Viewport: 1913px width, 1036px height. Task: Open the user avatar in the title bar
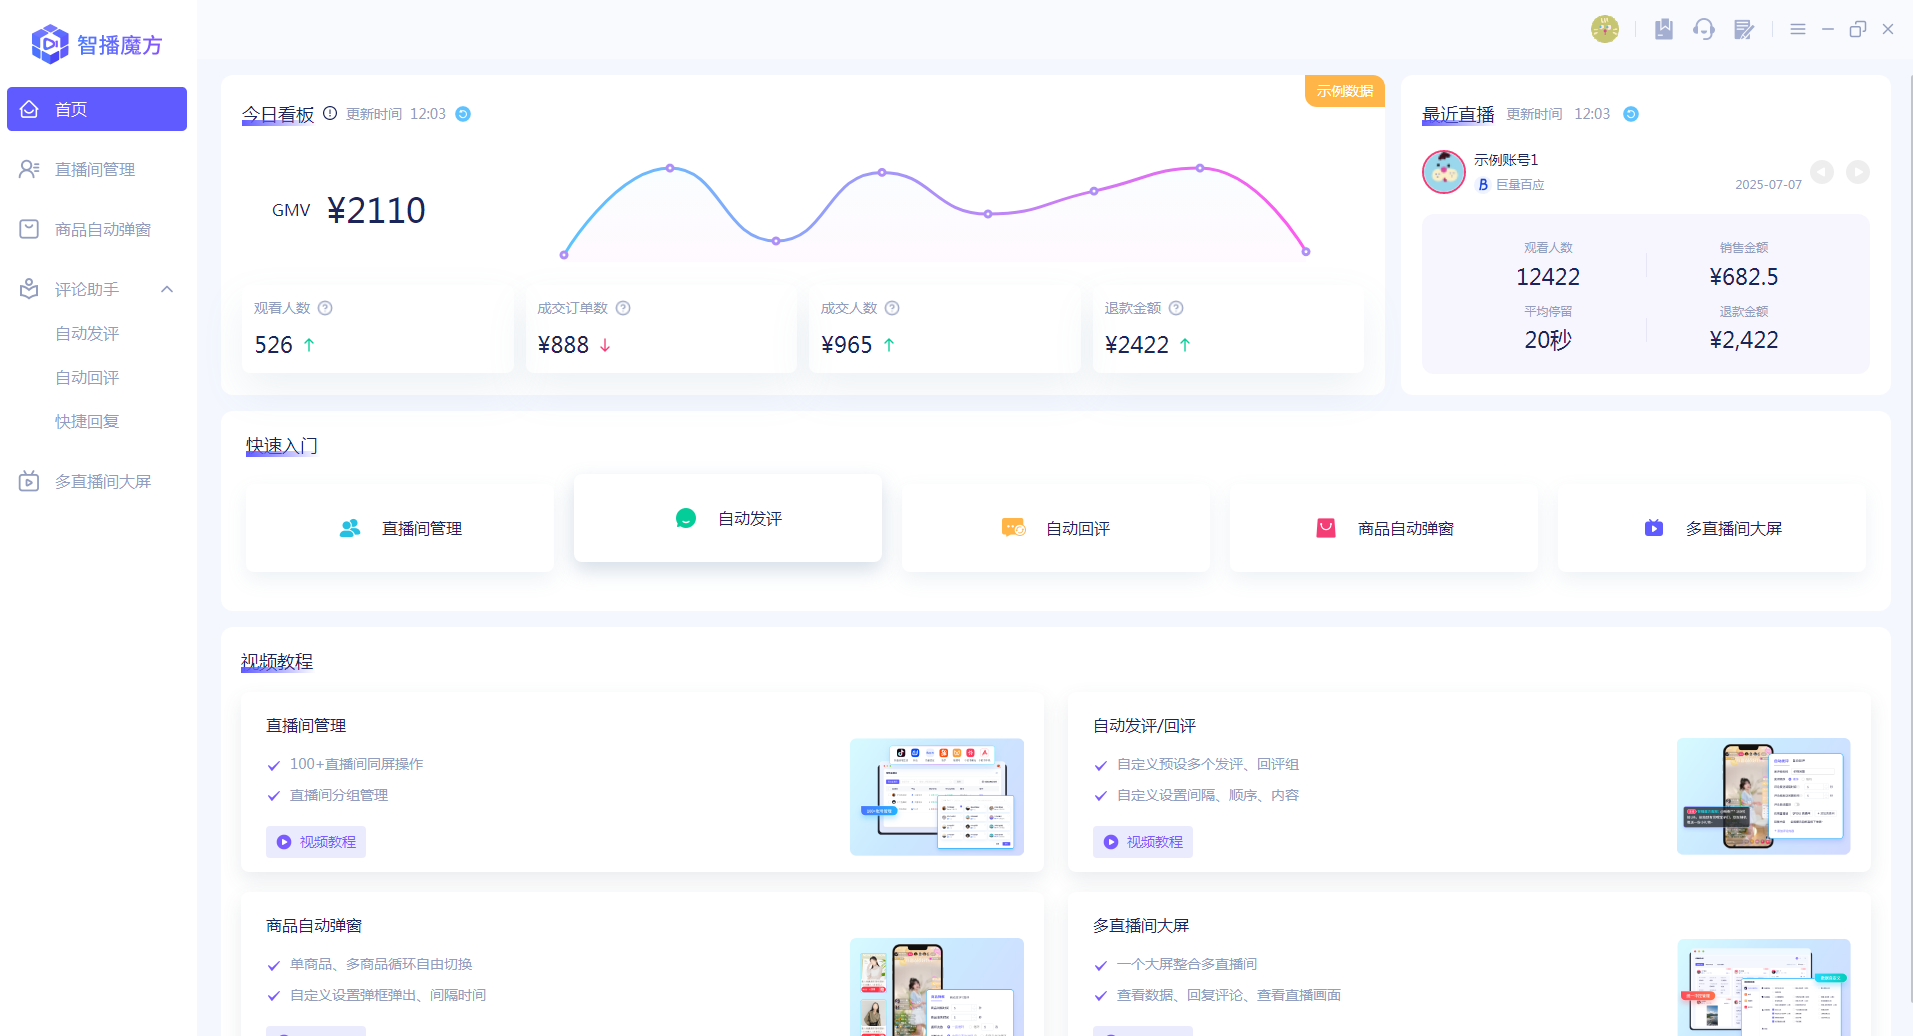(1605, 29)
